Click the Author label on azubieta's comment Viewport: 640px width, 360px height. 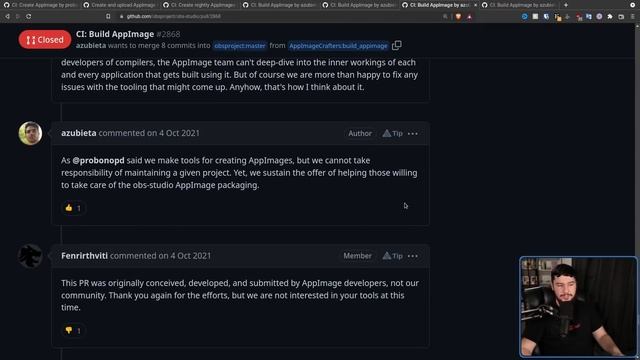tap(360, 133)
